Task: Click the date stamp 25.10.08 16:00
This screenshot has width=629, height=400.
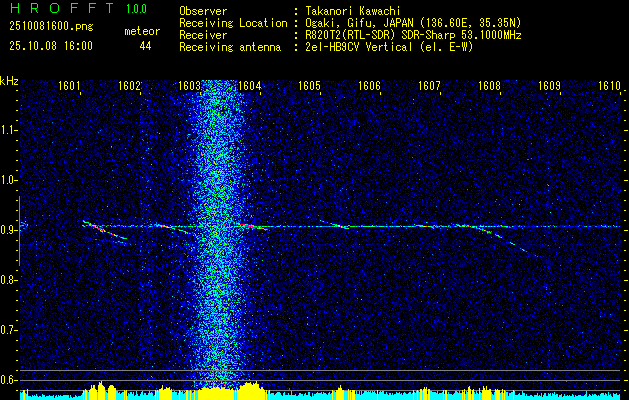Action: pyautogui.click(x=51, y=46)
